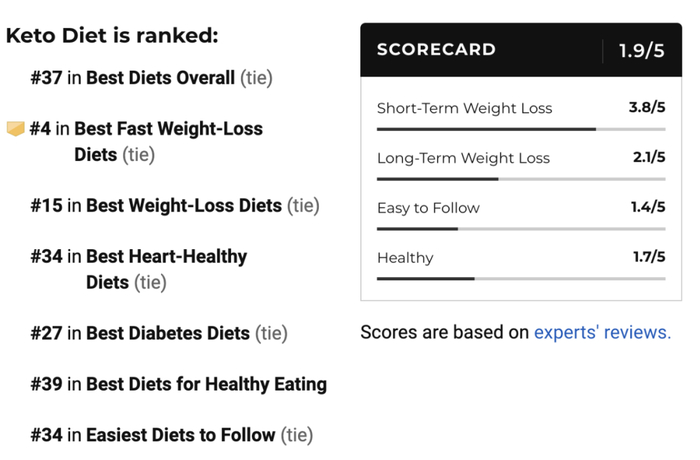This screenshot has width=700, height=460.
Task: Click the 3.8/5 short-term score value
Action: (x=647, y=107)
